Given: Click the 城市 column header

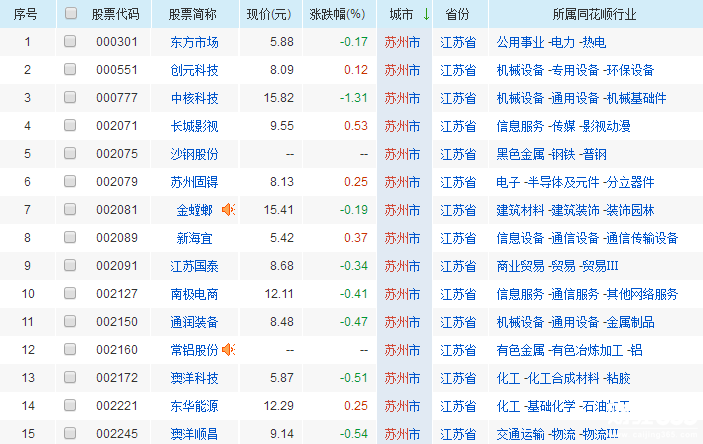Looking at the screenshot, I should (x=401, y=14).
